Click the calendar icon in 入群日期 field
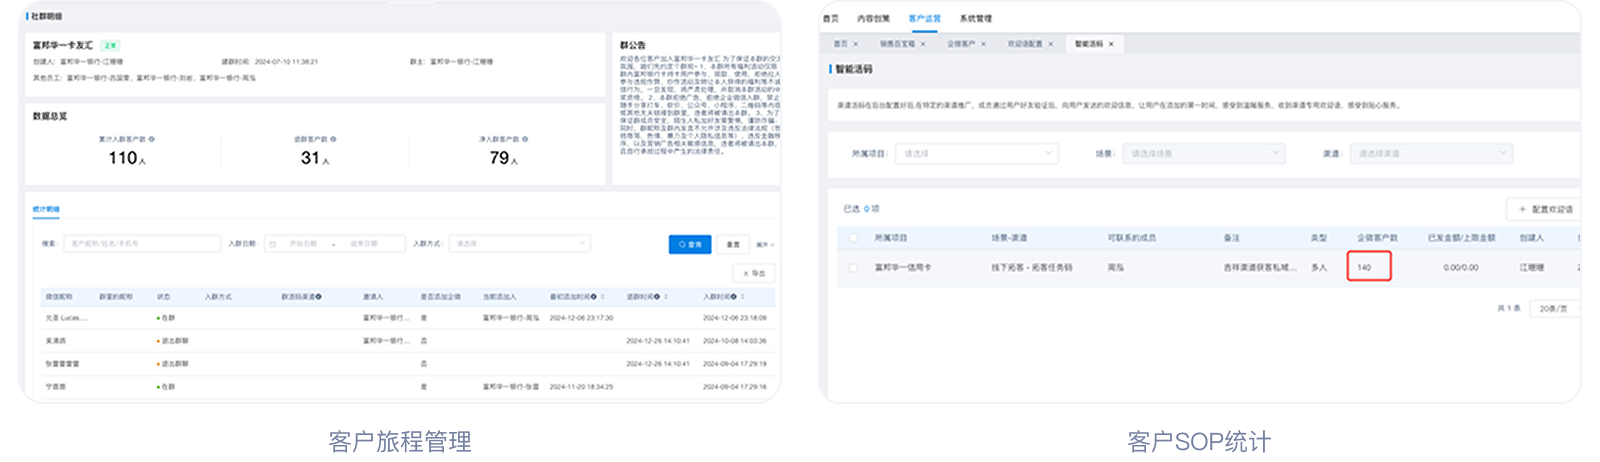The width and height of the screenshot is (1600, 462). click(273, 244)
